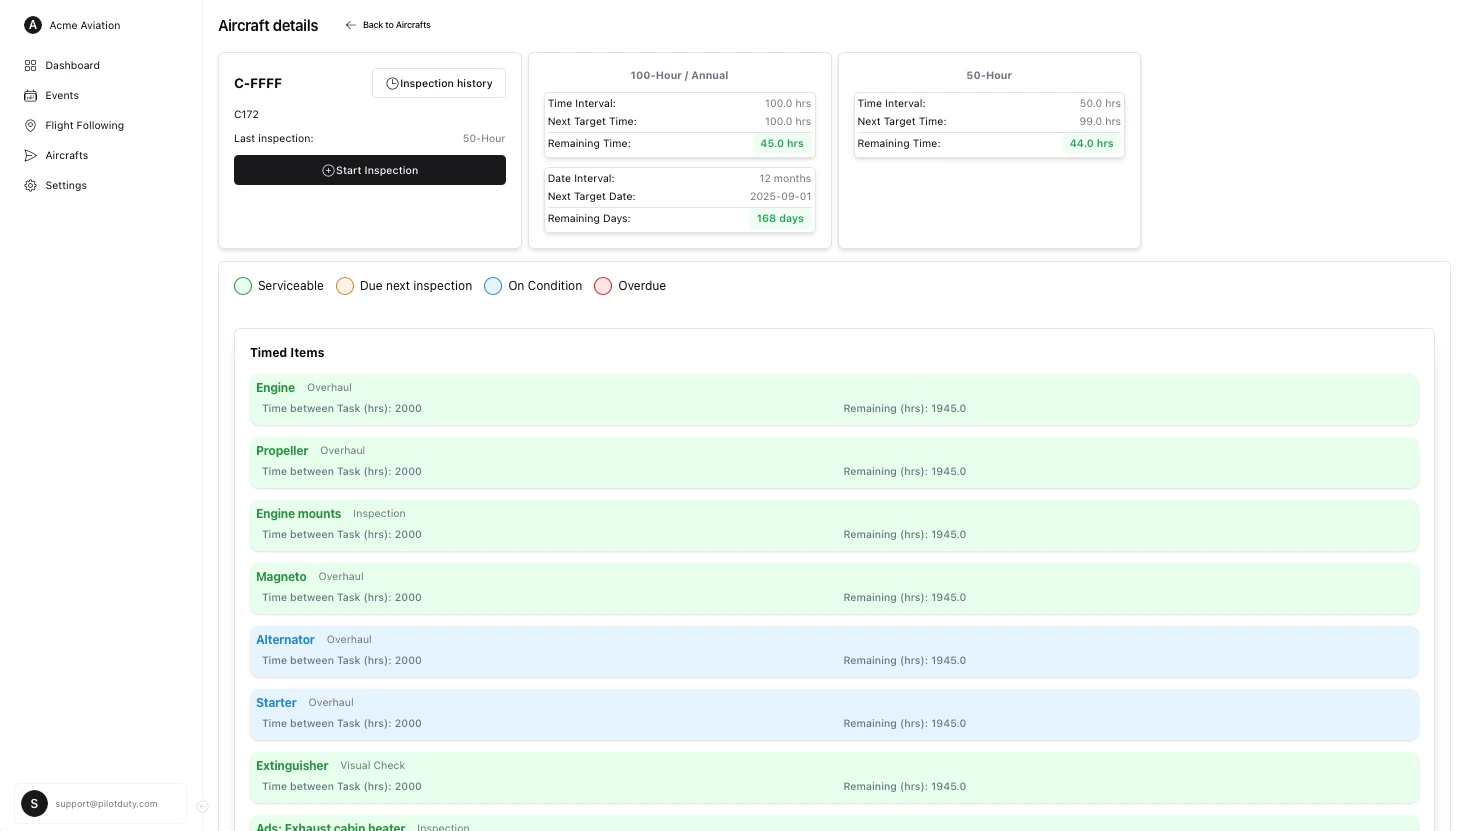Click the 100-Hour / Annual card title

click(679, 76)
